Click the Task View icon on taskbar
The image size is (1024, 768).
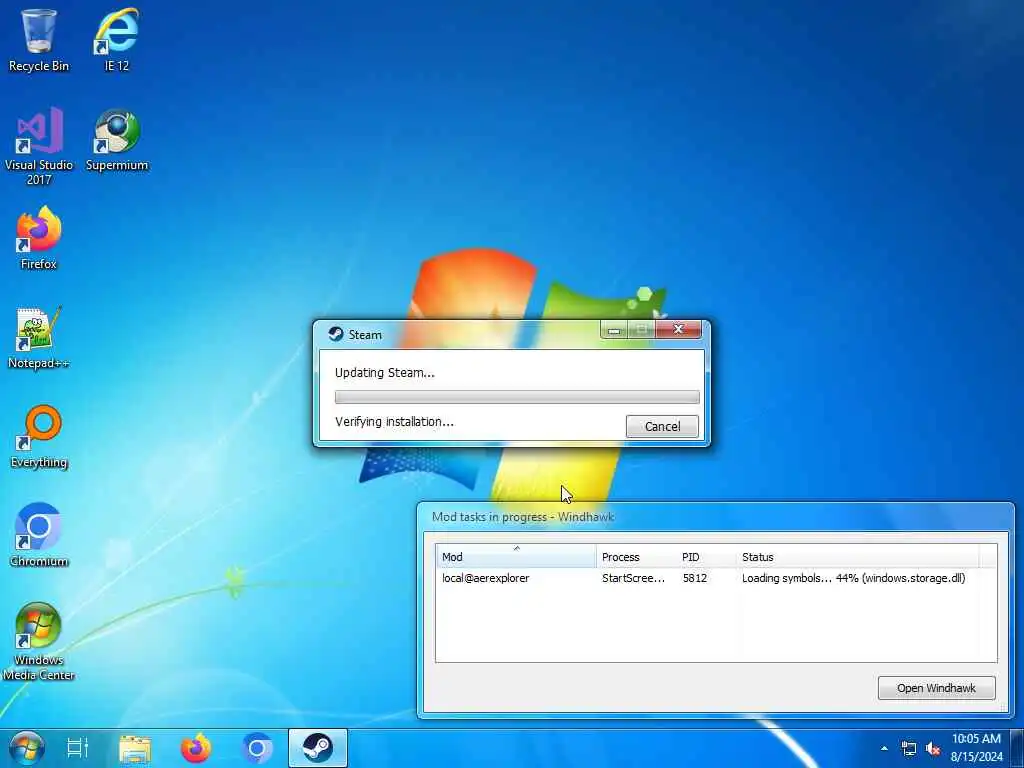pyautogui.click(x=78, y=748)
